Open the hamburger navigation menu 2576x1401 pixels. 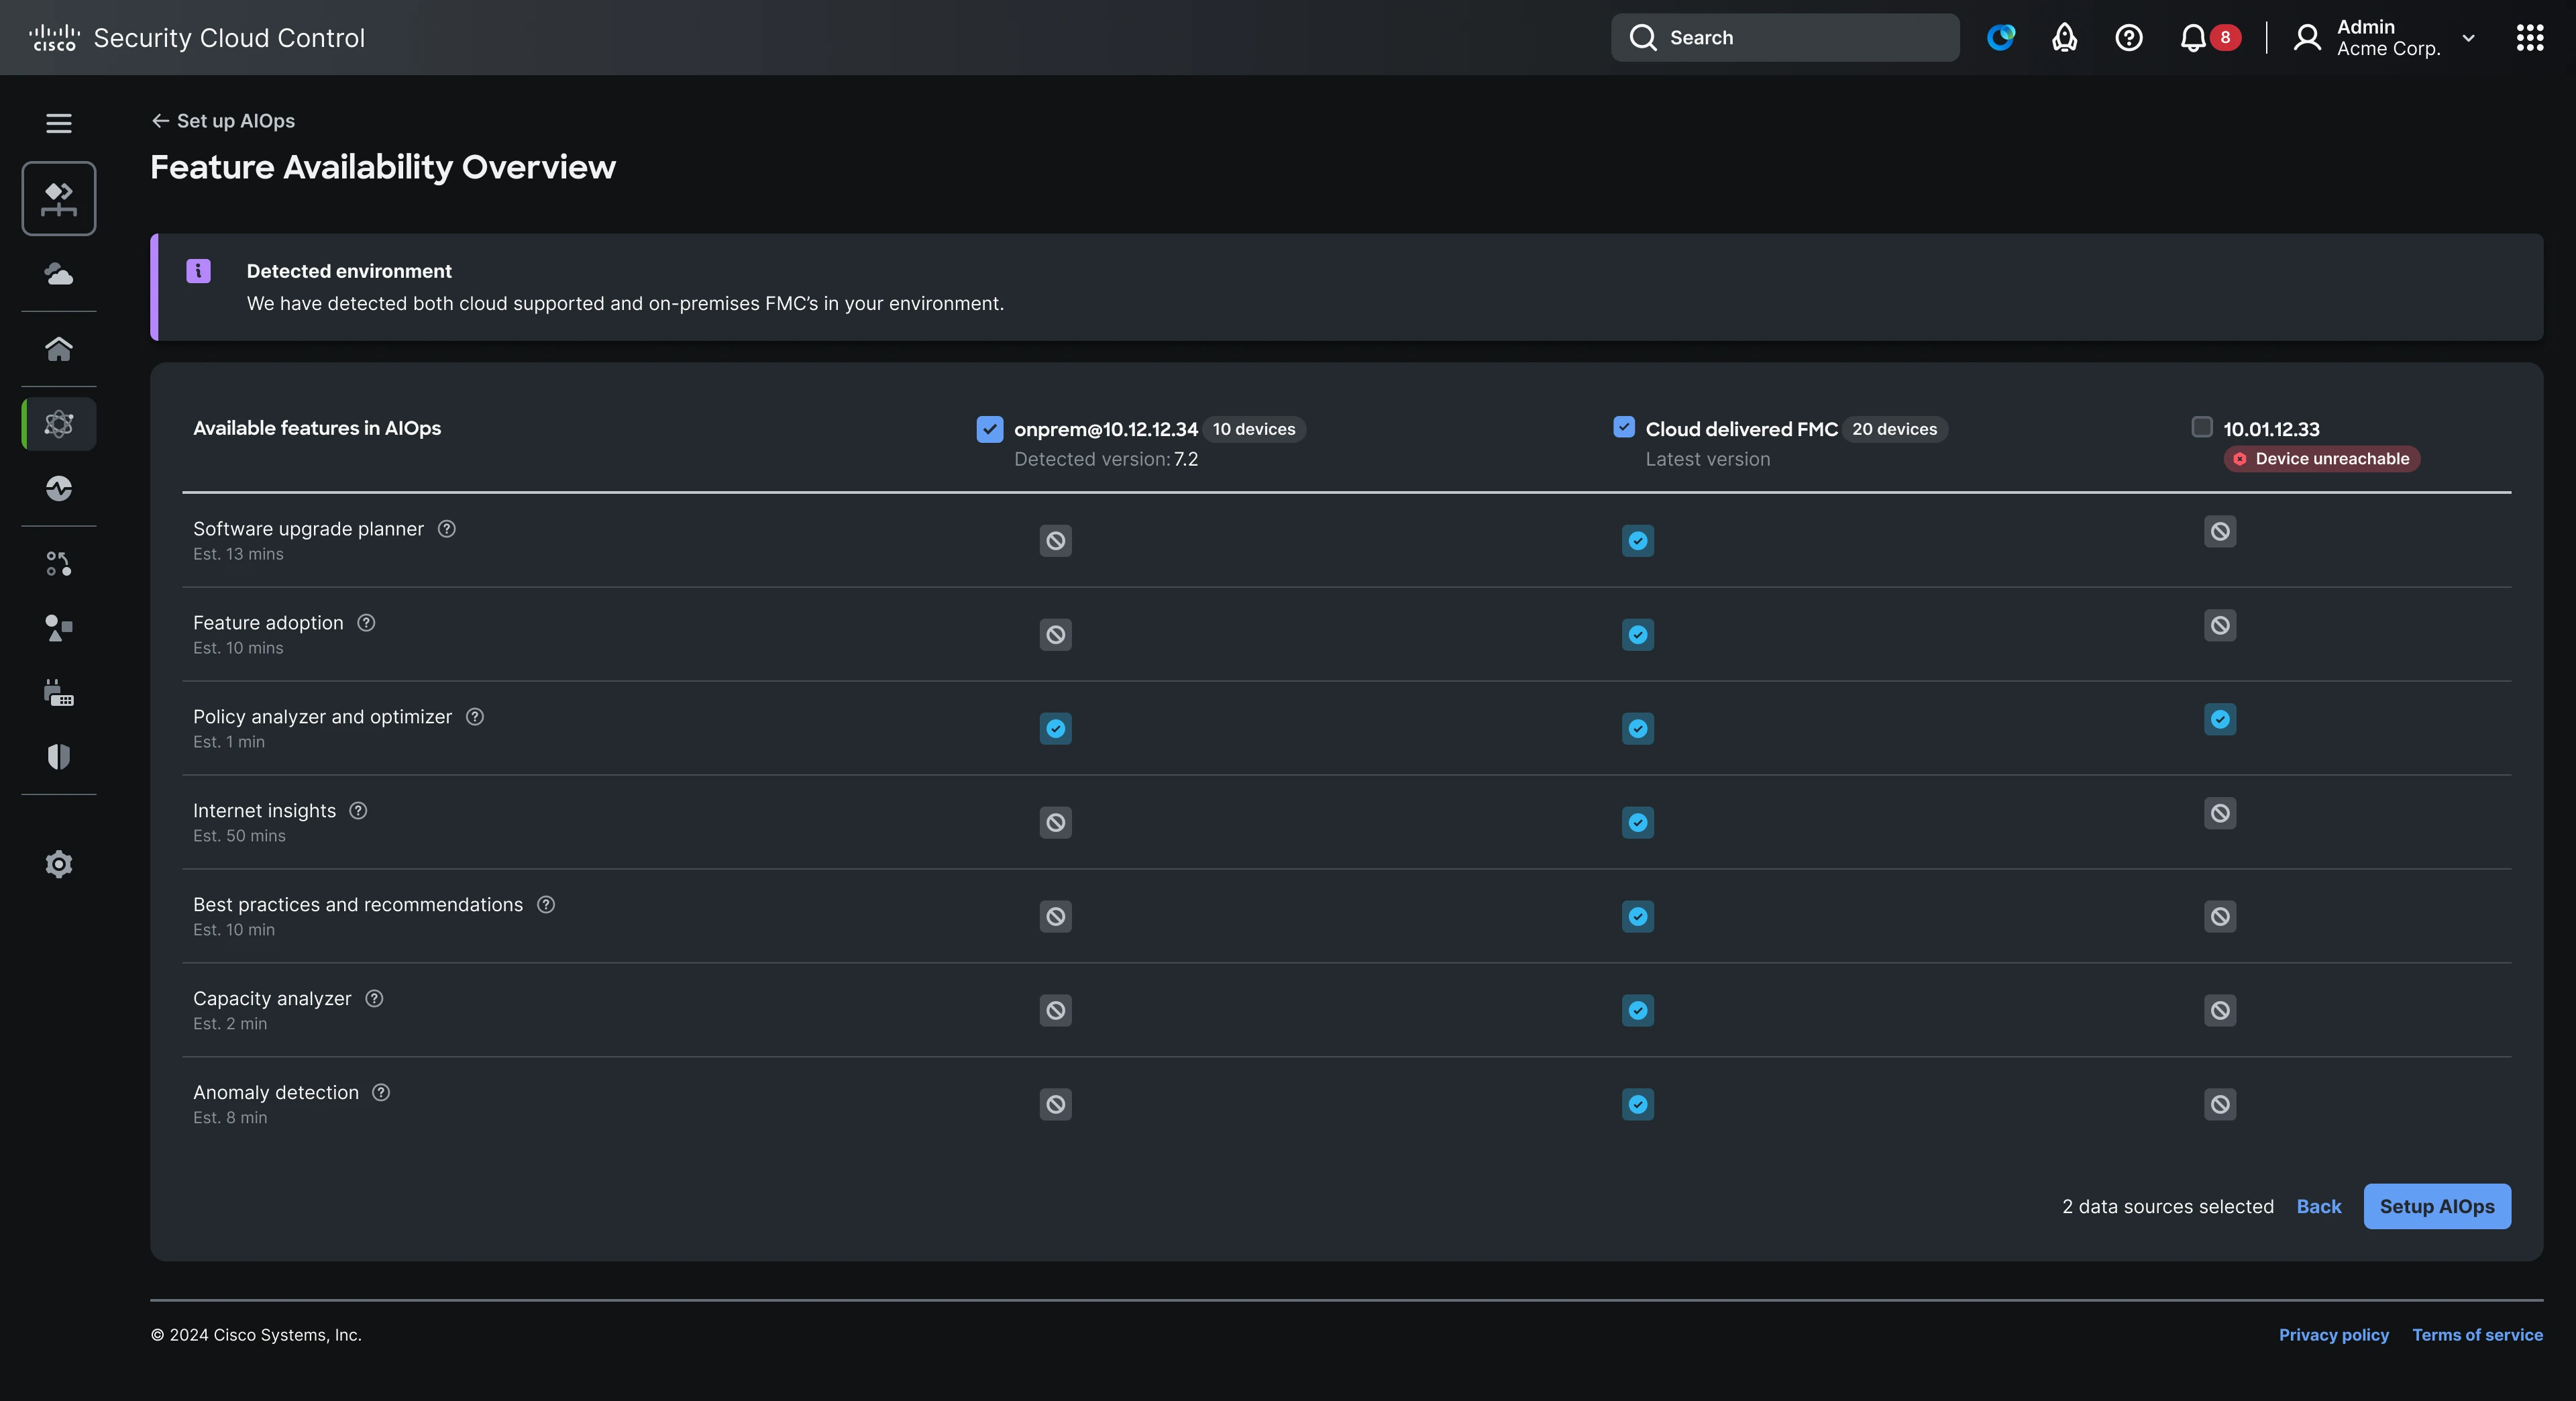pos(58,123)
